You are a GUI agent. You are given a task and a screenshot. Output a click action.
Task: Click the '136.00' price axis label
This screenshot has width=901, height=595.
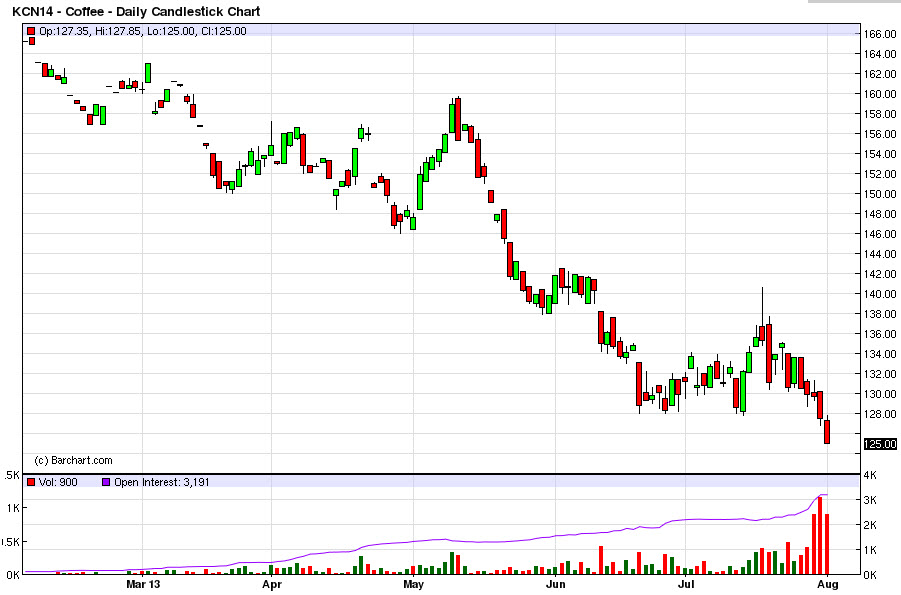(880, 334)
